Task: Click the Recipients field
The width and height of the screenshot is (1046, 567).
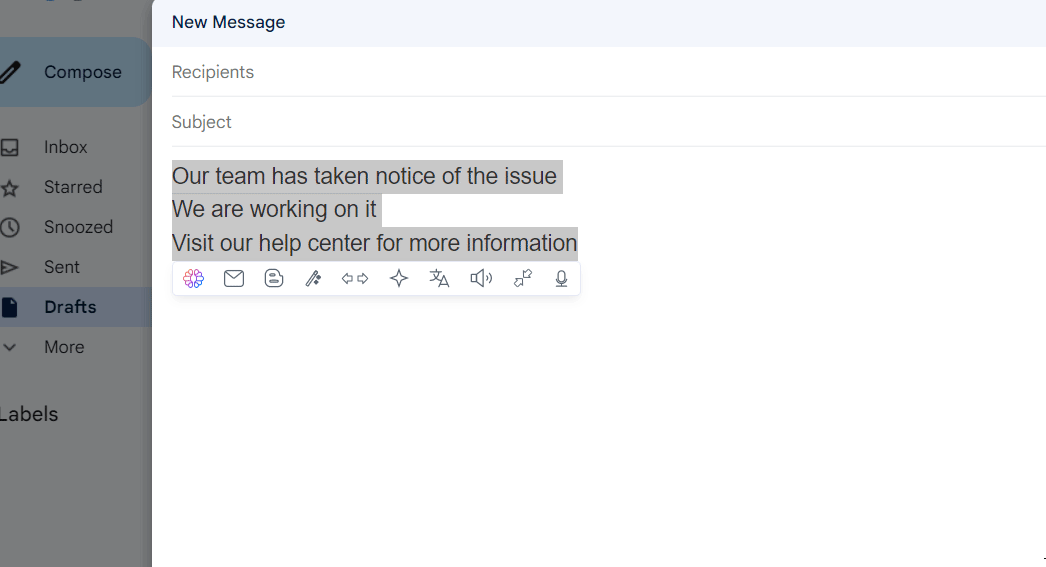Action: 600,72
